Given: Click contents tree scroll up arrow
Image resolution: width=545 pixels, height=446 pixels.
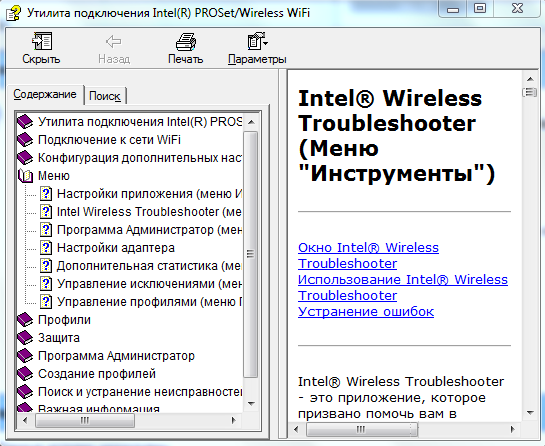Looking at the screenshot, I should (251, 122).
